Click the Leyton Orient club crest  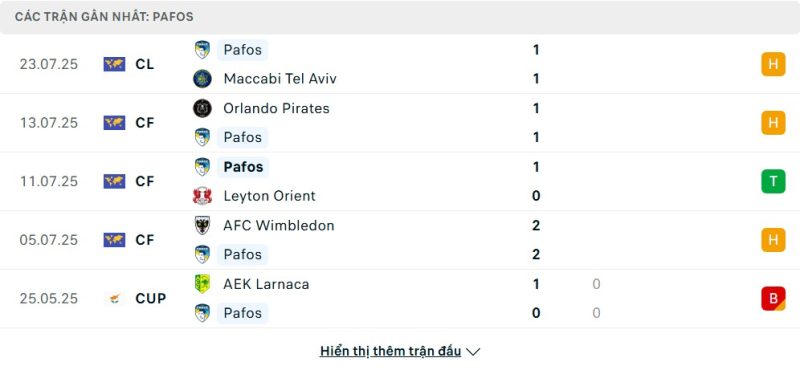click(x=203, y=196)
